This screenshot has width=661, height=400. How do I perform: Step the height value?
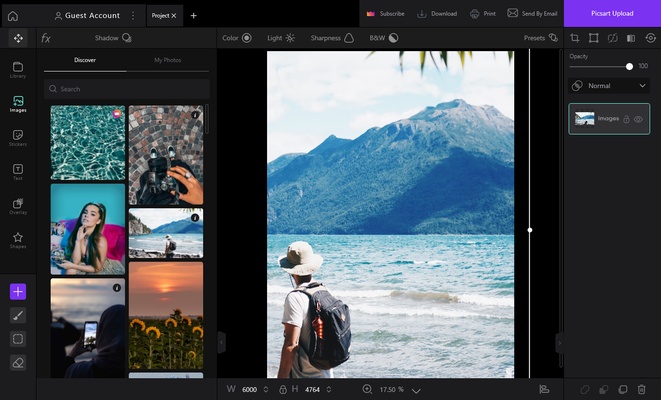click(329, 389)
